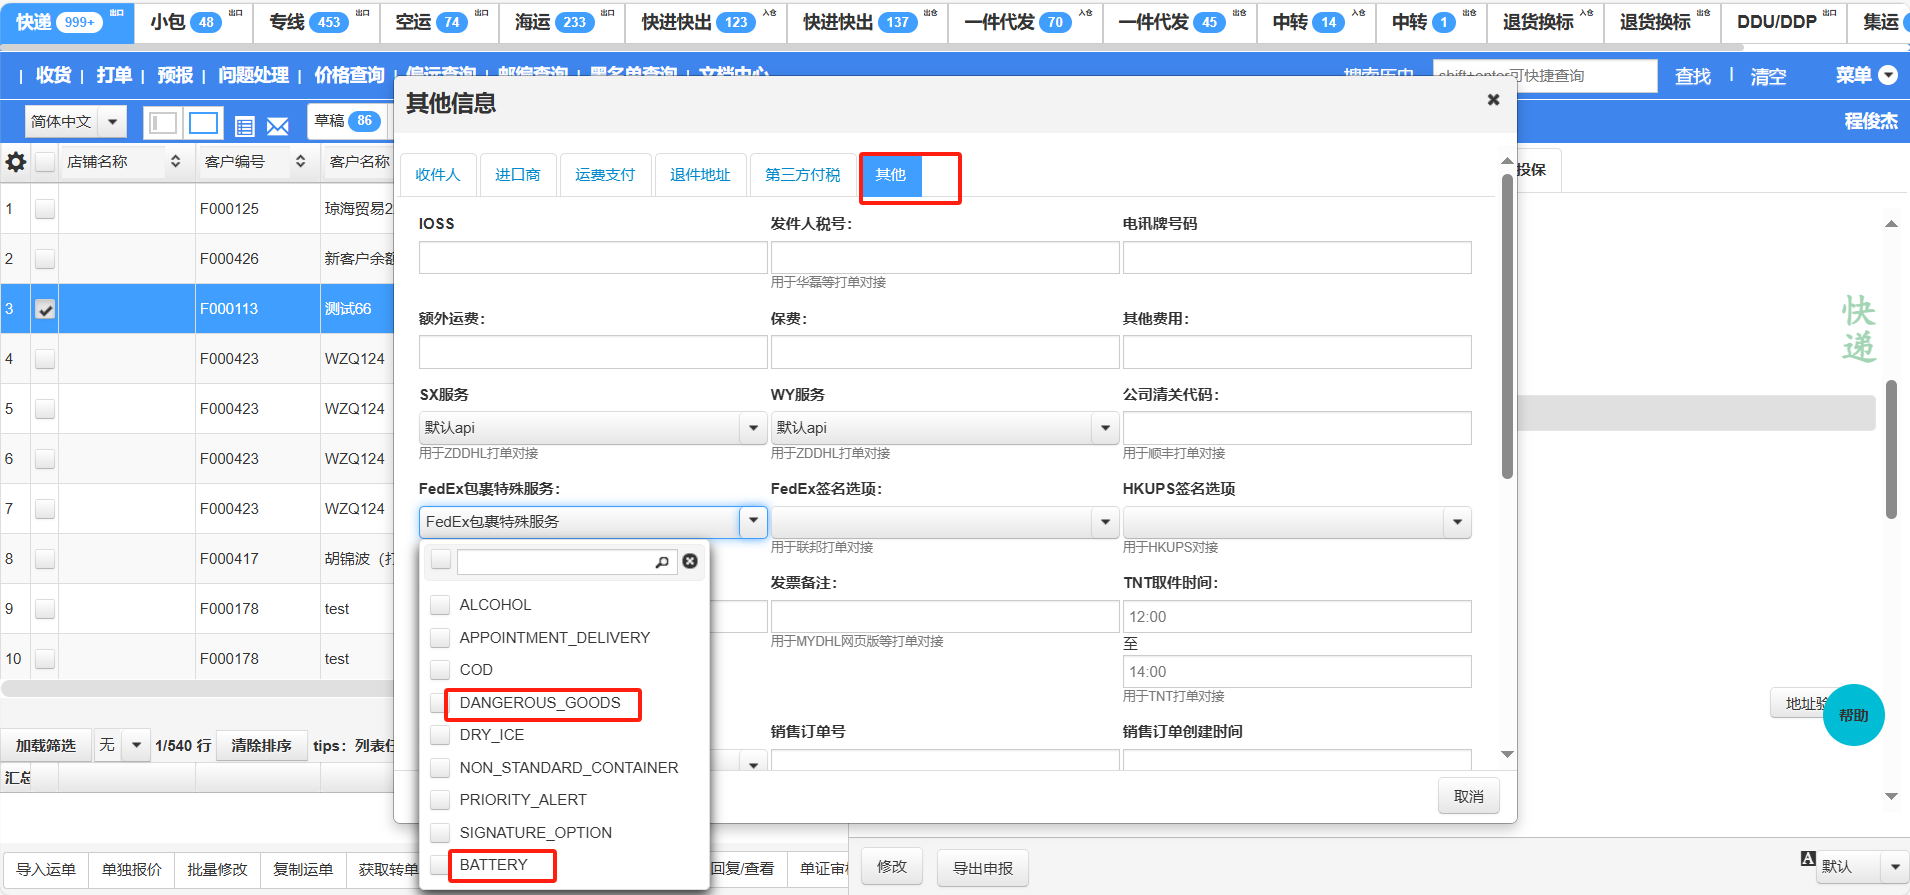Click the blue list view icon

click(244, 126)
